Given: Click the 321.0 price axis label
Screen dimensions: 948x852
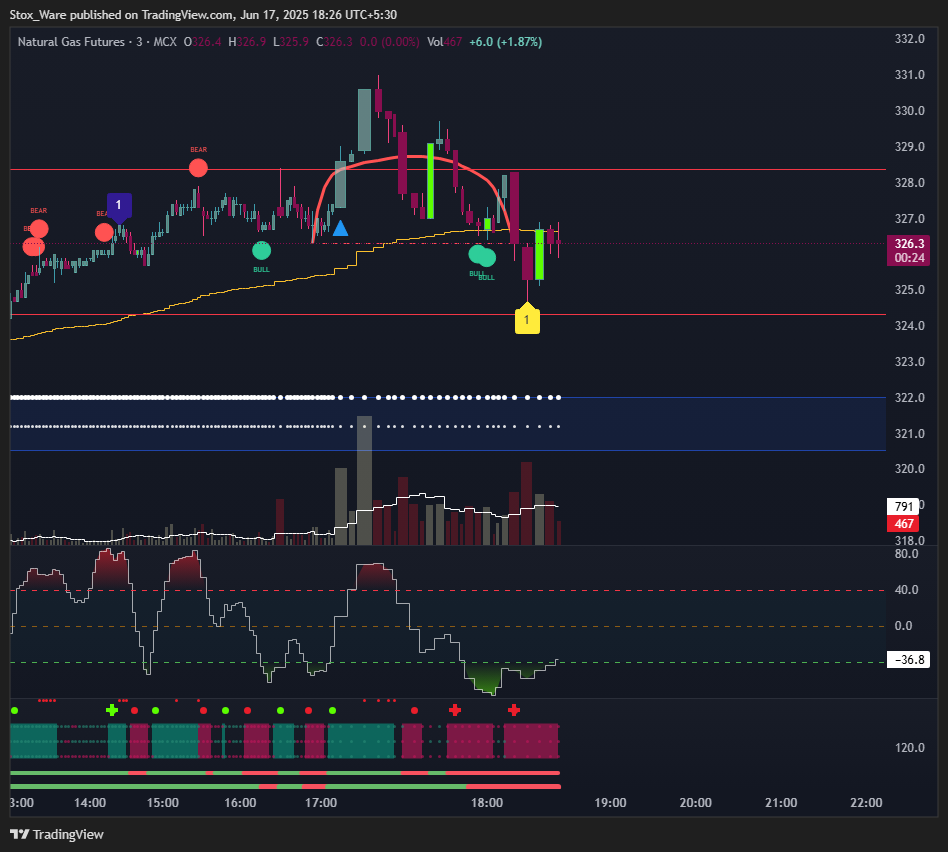Looking at the screenshot, I should click(x=909, y=434).
